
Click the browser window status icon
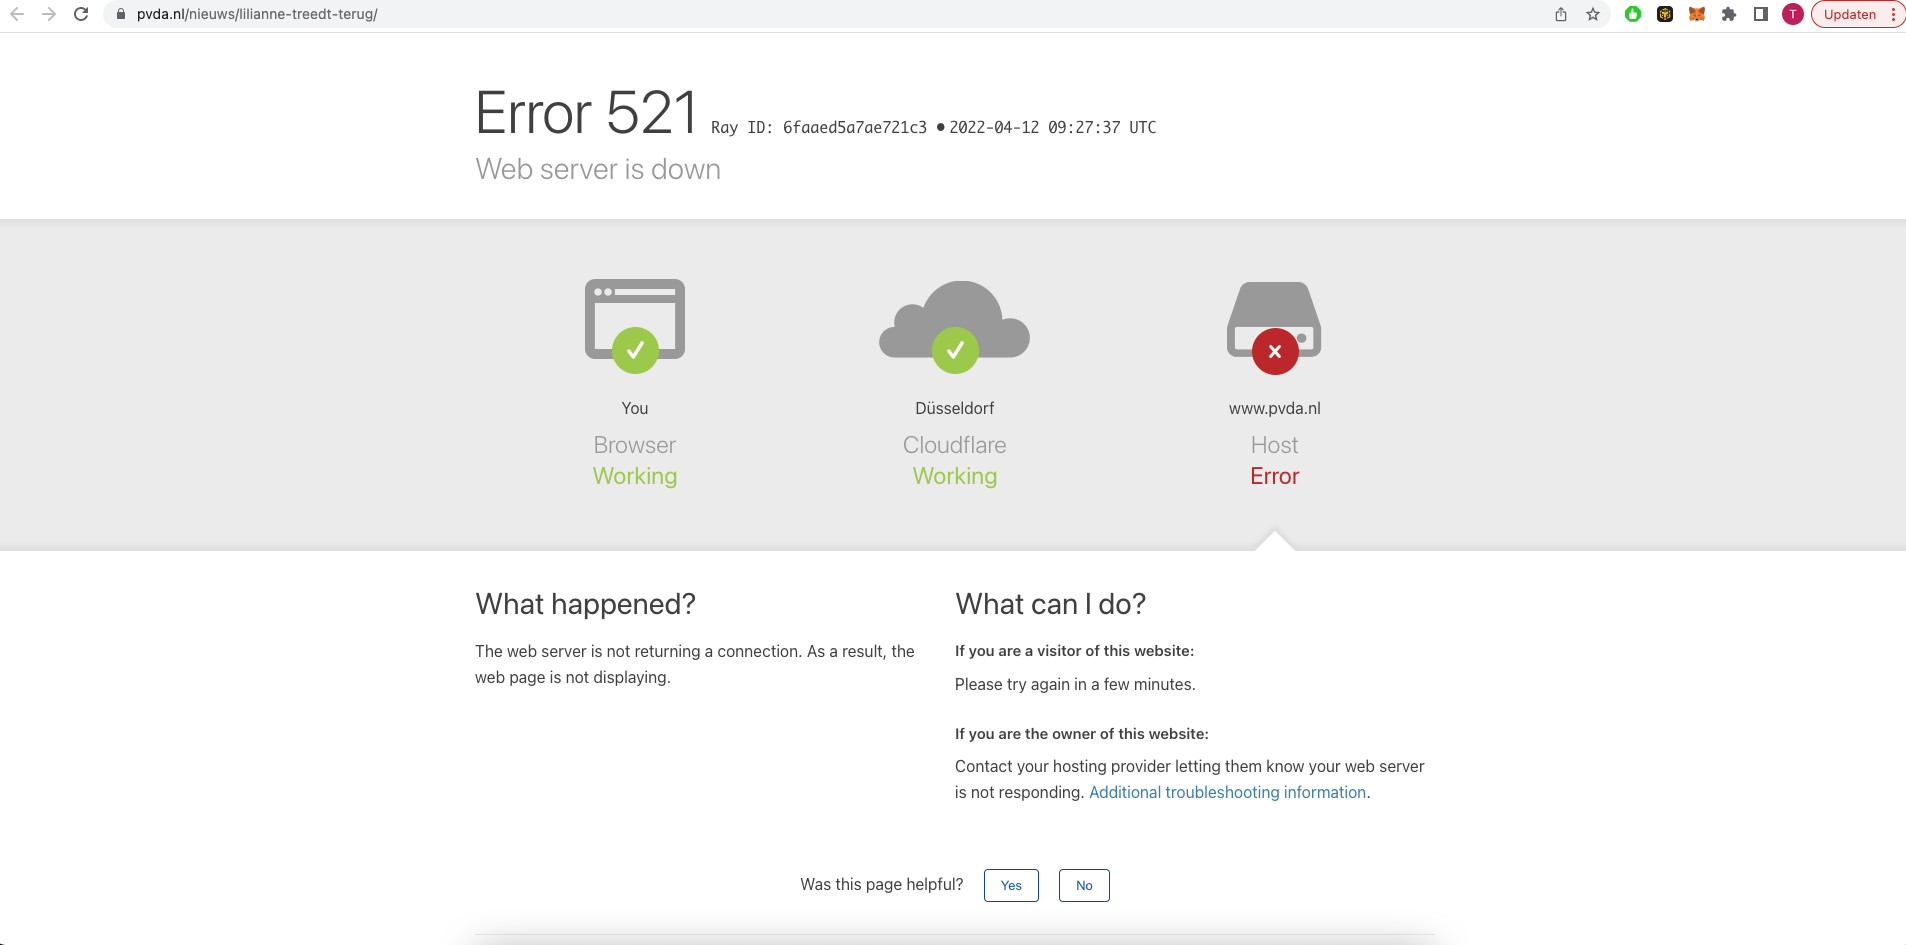(x=635, y=326)
